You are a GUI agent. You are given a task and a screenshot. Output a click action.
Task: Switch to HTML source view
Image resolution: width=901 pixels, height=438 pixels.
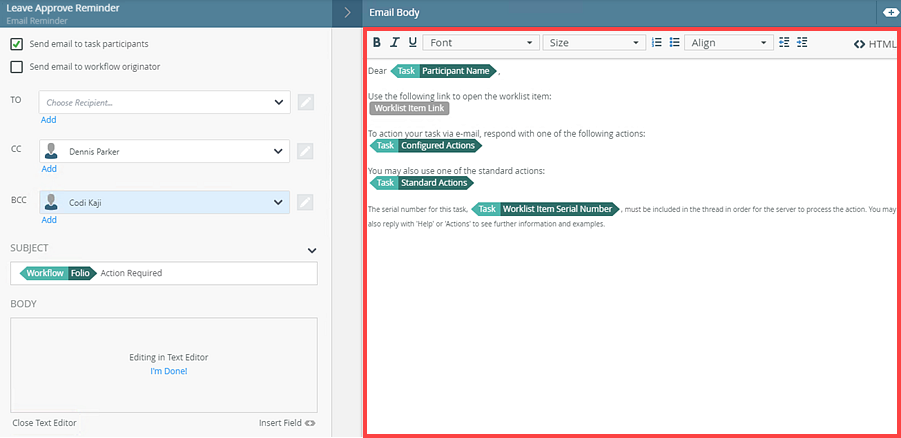875,44
